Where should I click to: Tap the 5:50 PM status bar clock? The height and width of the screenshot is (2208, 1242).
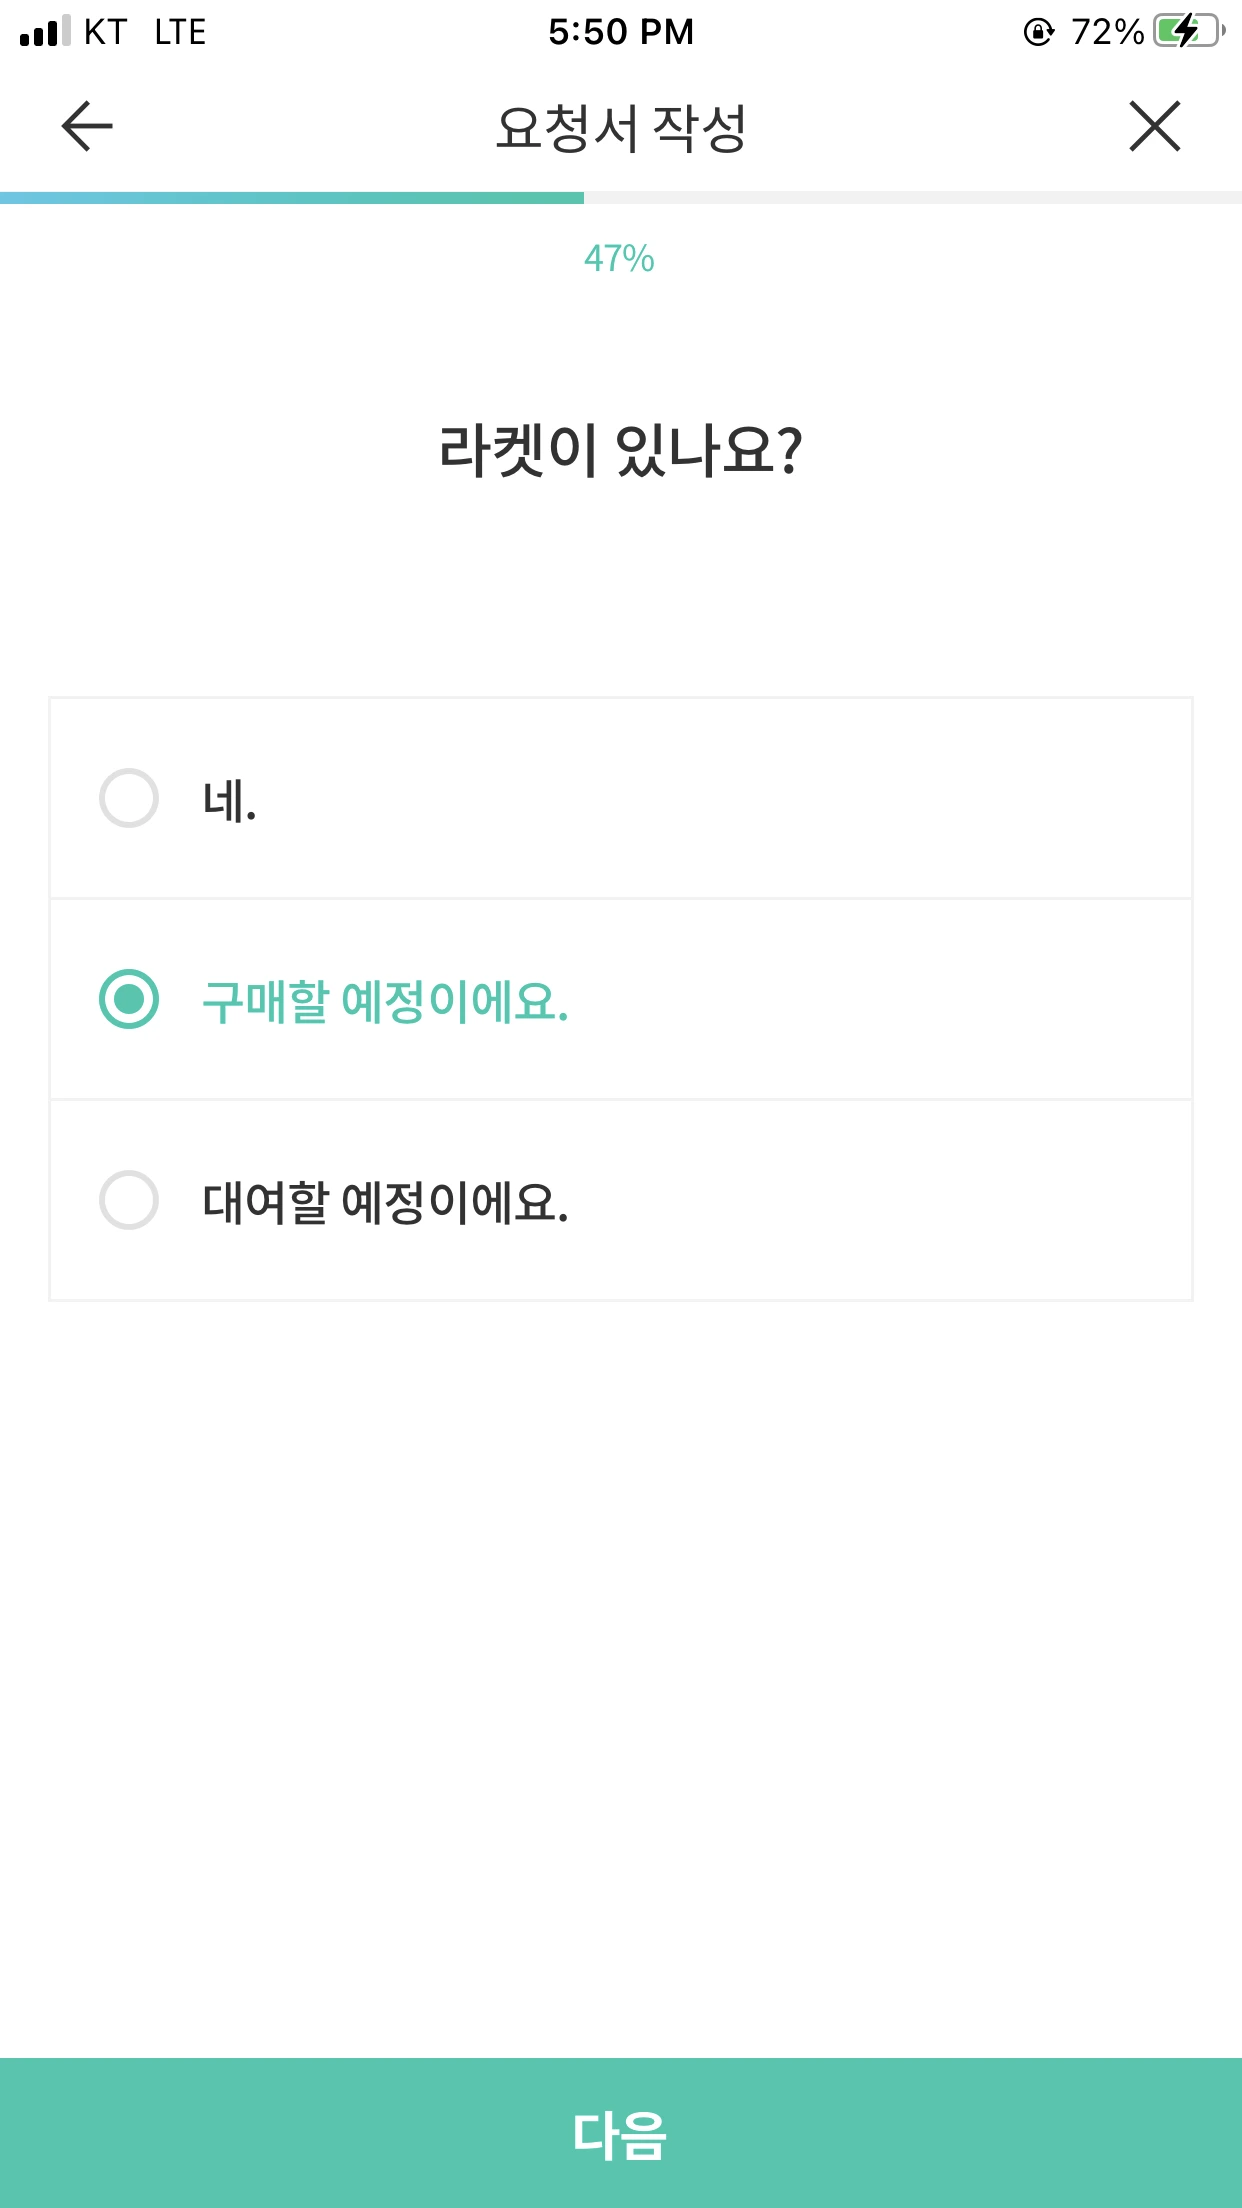point(621,32)
